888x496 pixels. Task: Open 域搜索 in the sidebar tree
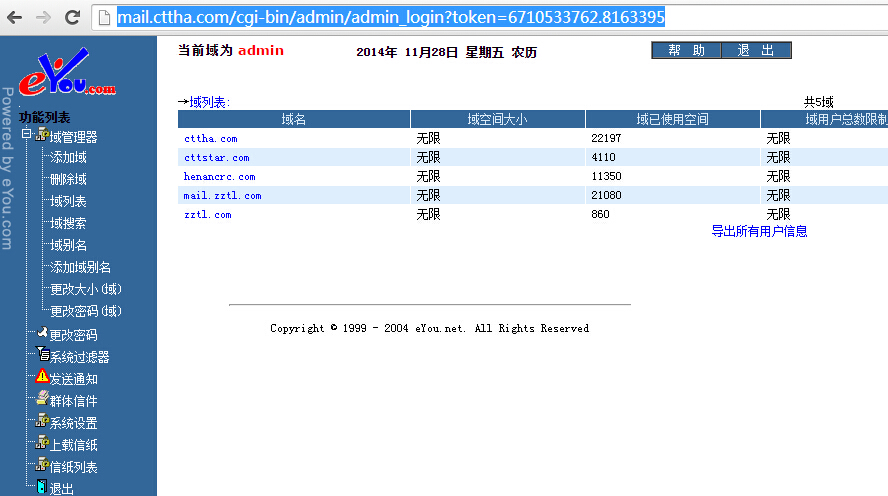coord(69,224)
